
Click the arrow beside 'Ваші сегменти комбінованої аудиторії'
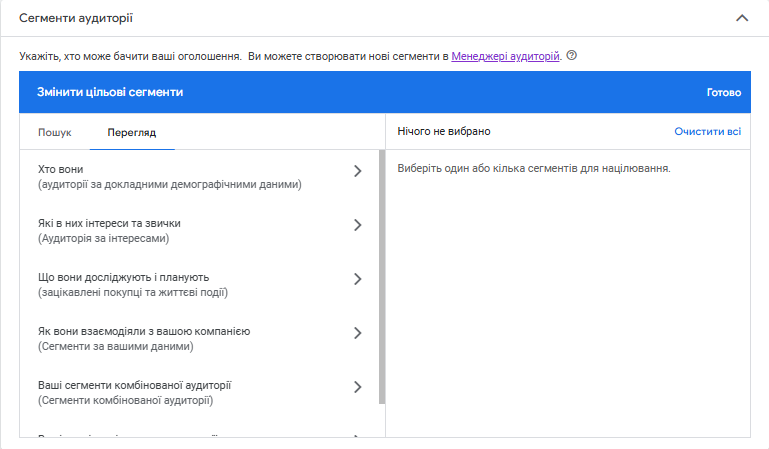pos(358,387)
